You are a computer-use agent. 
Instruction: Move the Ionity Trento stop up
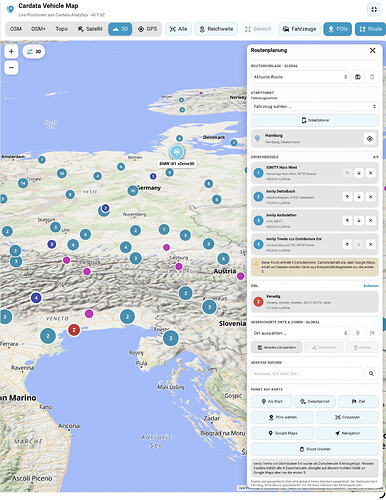point(347,244)
